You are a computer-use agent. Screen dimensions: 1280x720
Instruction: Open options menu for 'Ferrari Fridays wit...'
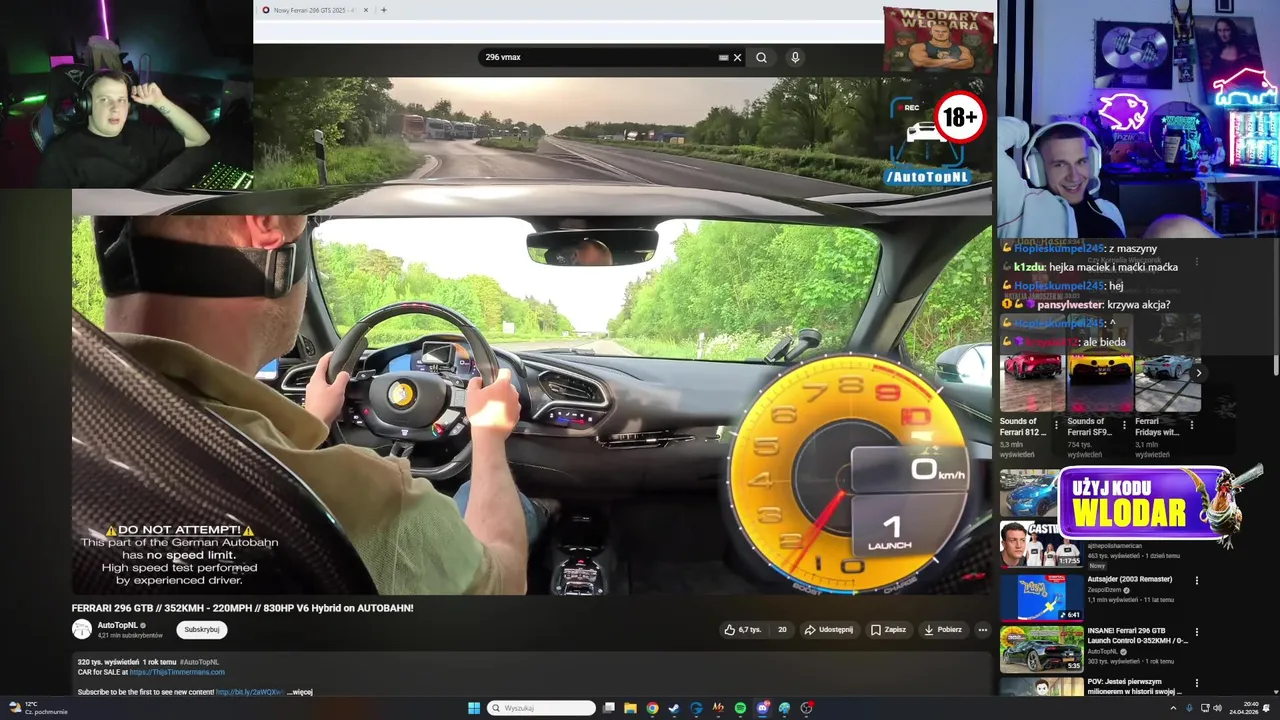tap(1192, 425)
